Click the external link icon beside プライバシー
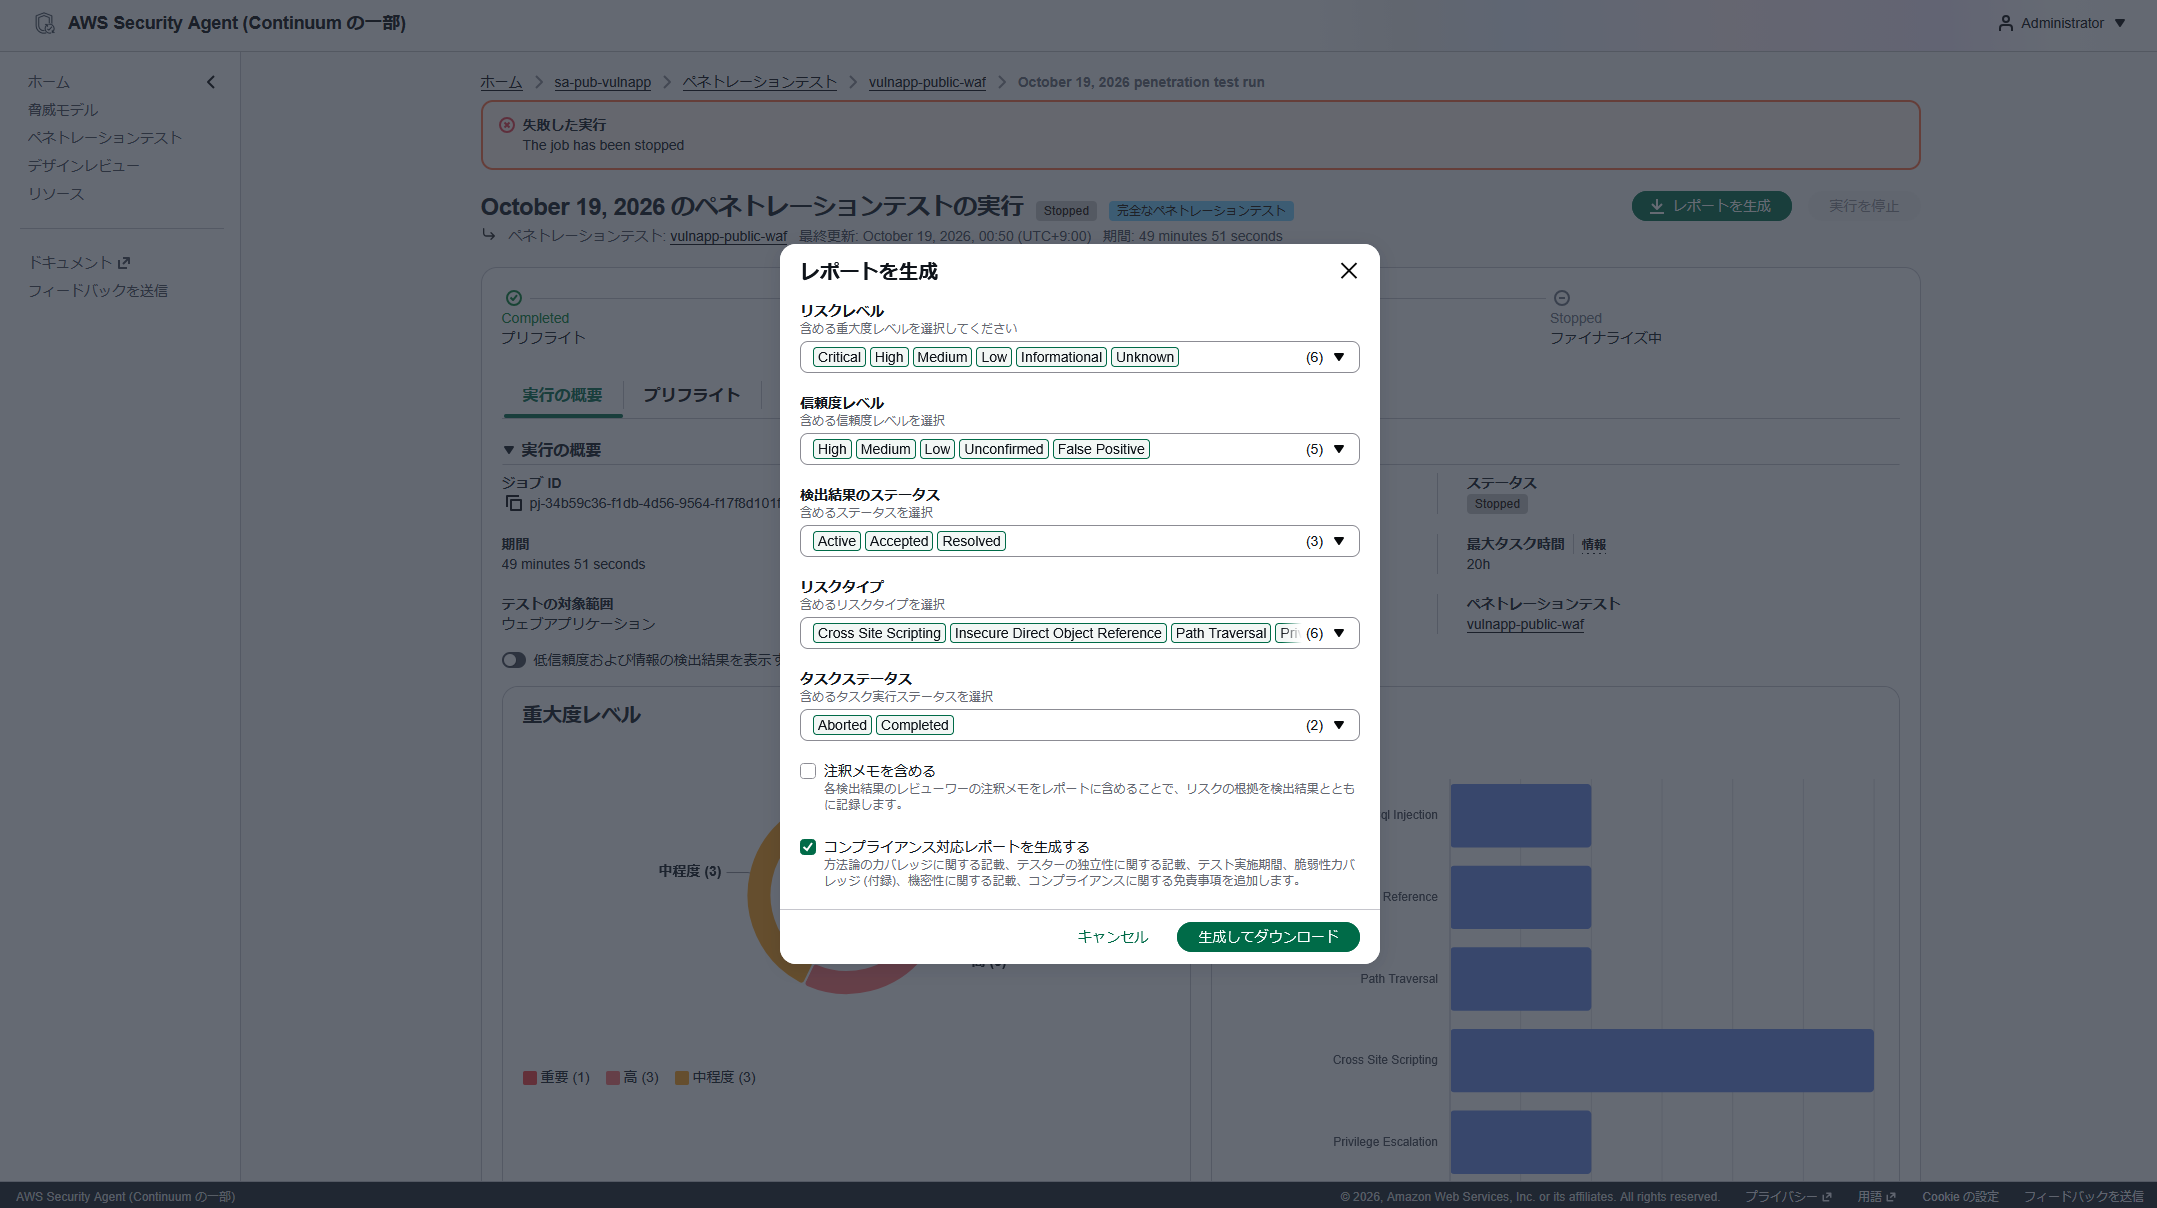Screen dimensions: 2157x1208 [x=1827, y=1197]
